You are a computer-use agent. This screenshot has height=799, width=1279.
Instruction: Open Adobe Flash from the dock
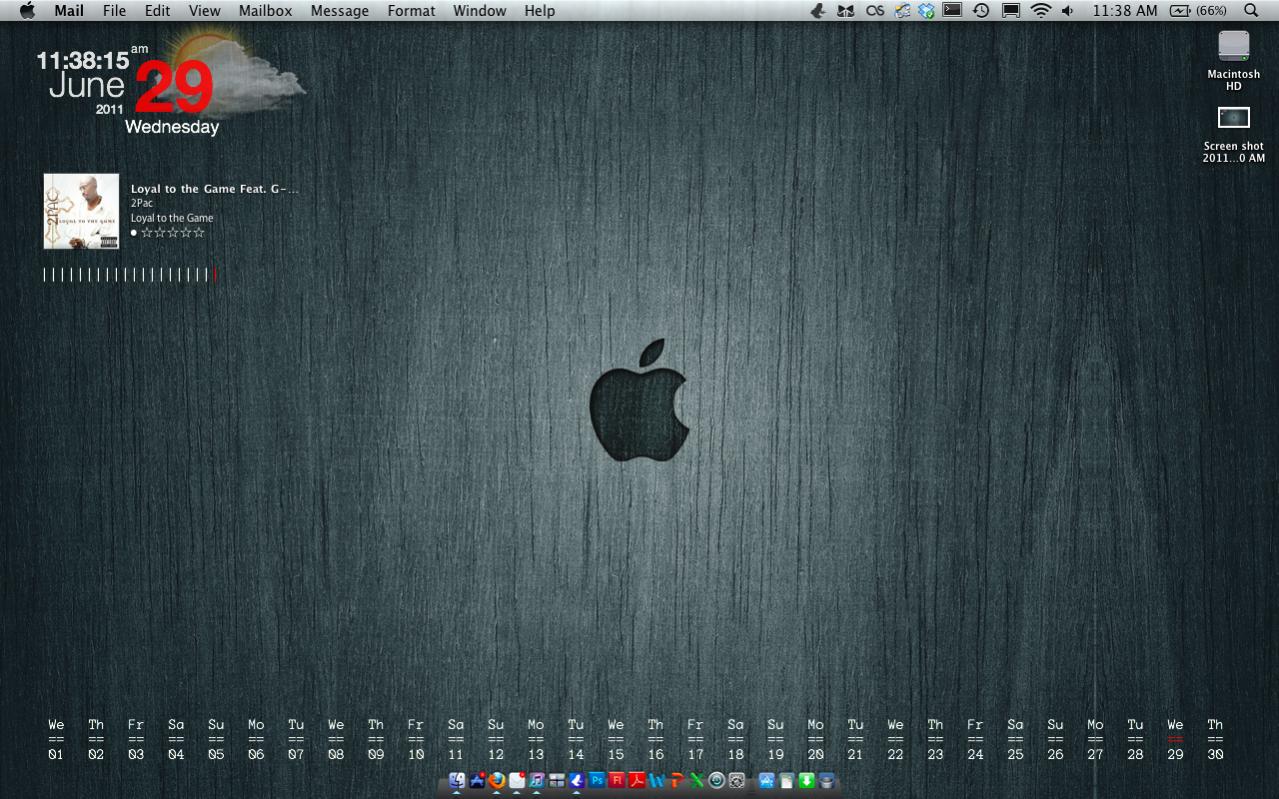tap(617, 781)
